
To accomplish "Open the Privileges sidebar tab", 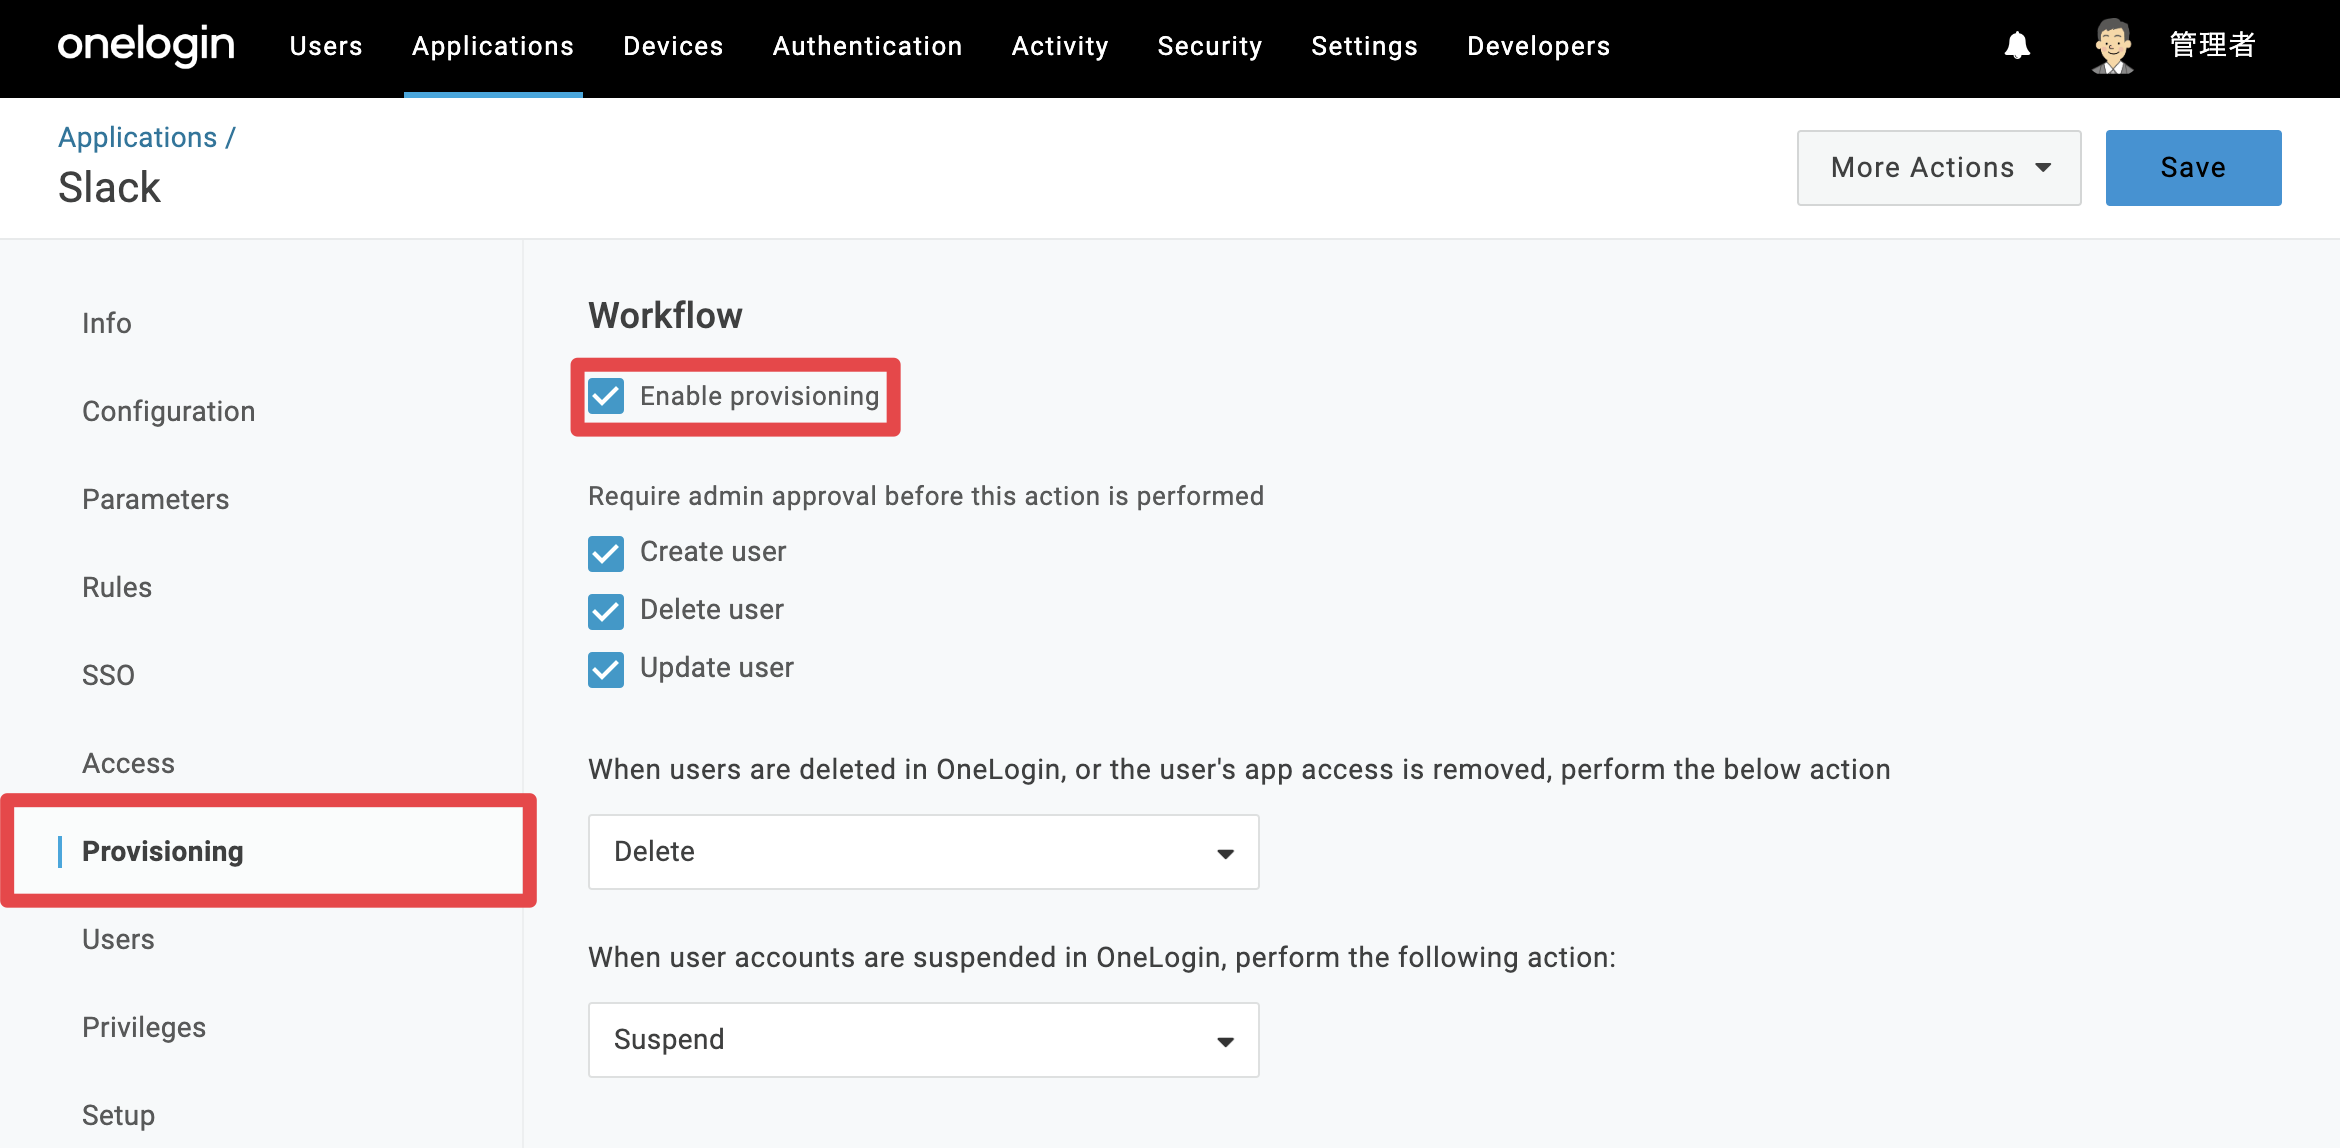I will click(144, 1027).
